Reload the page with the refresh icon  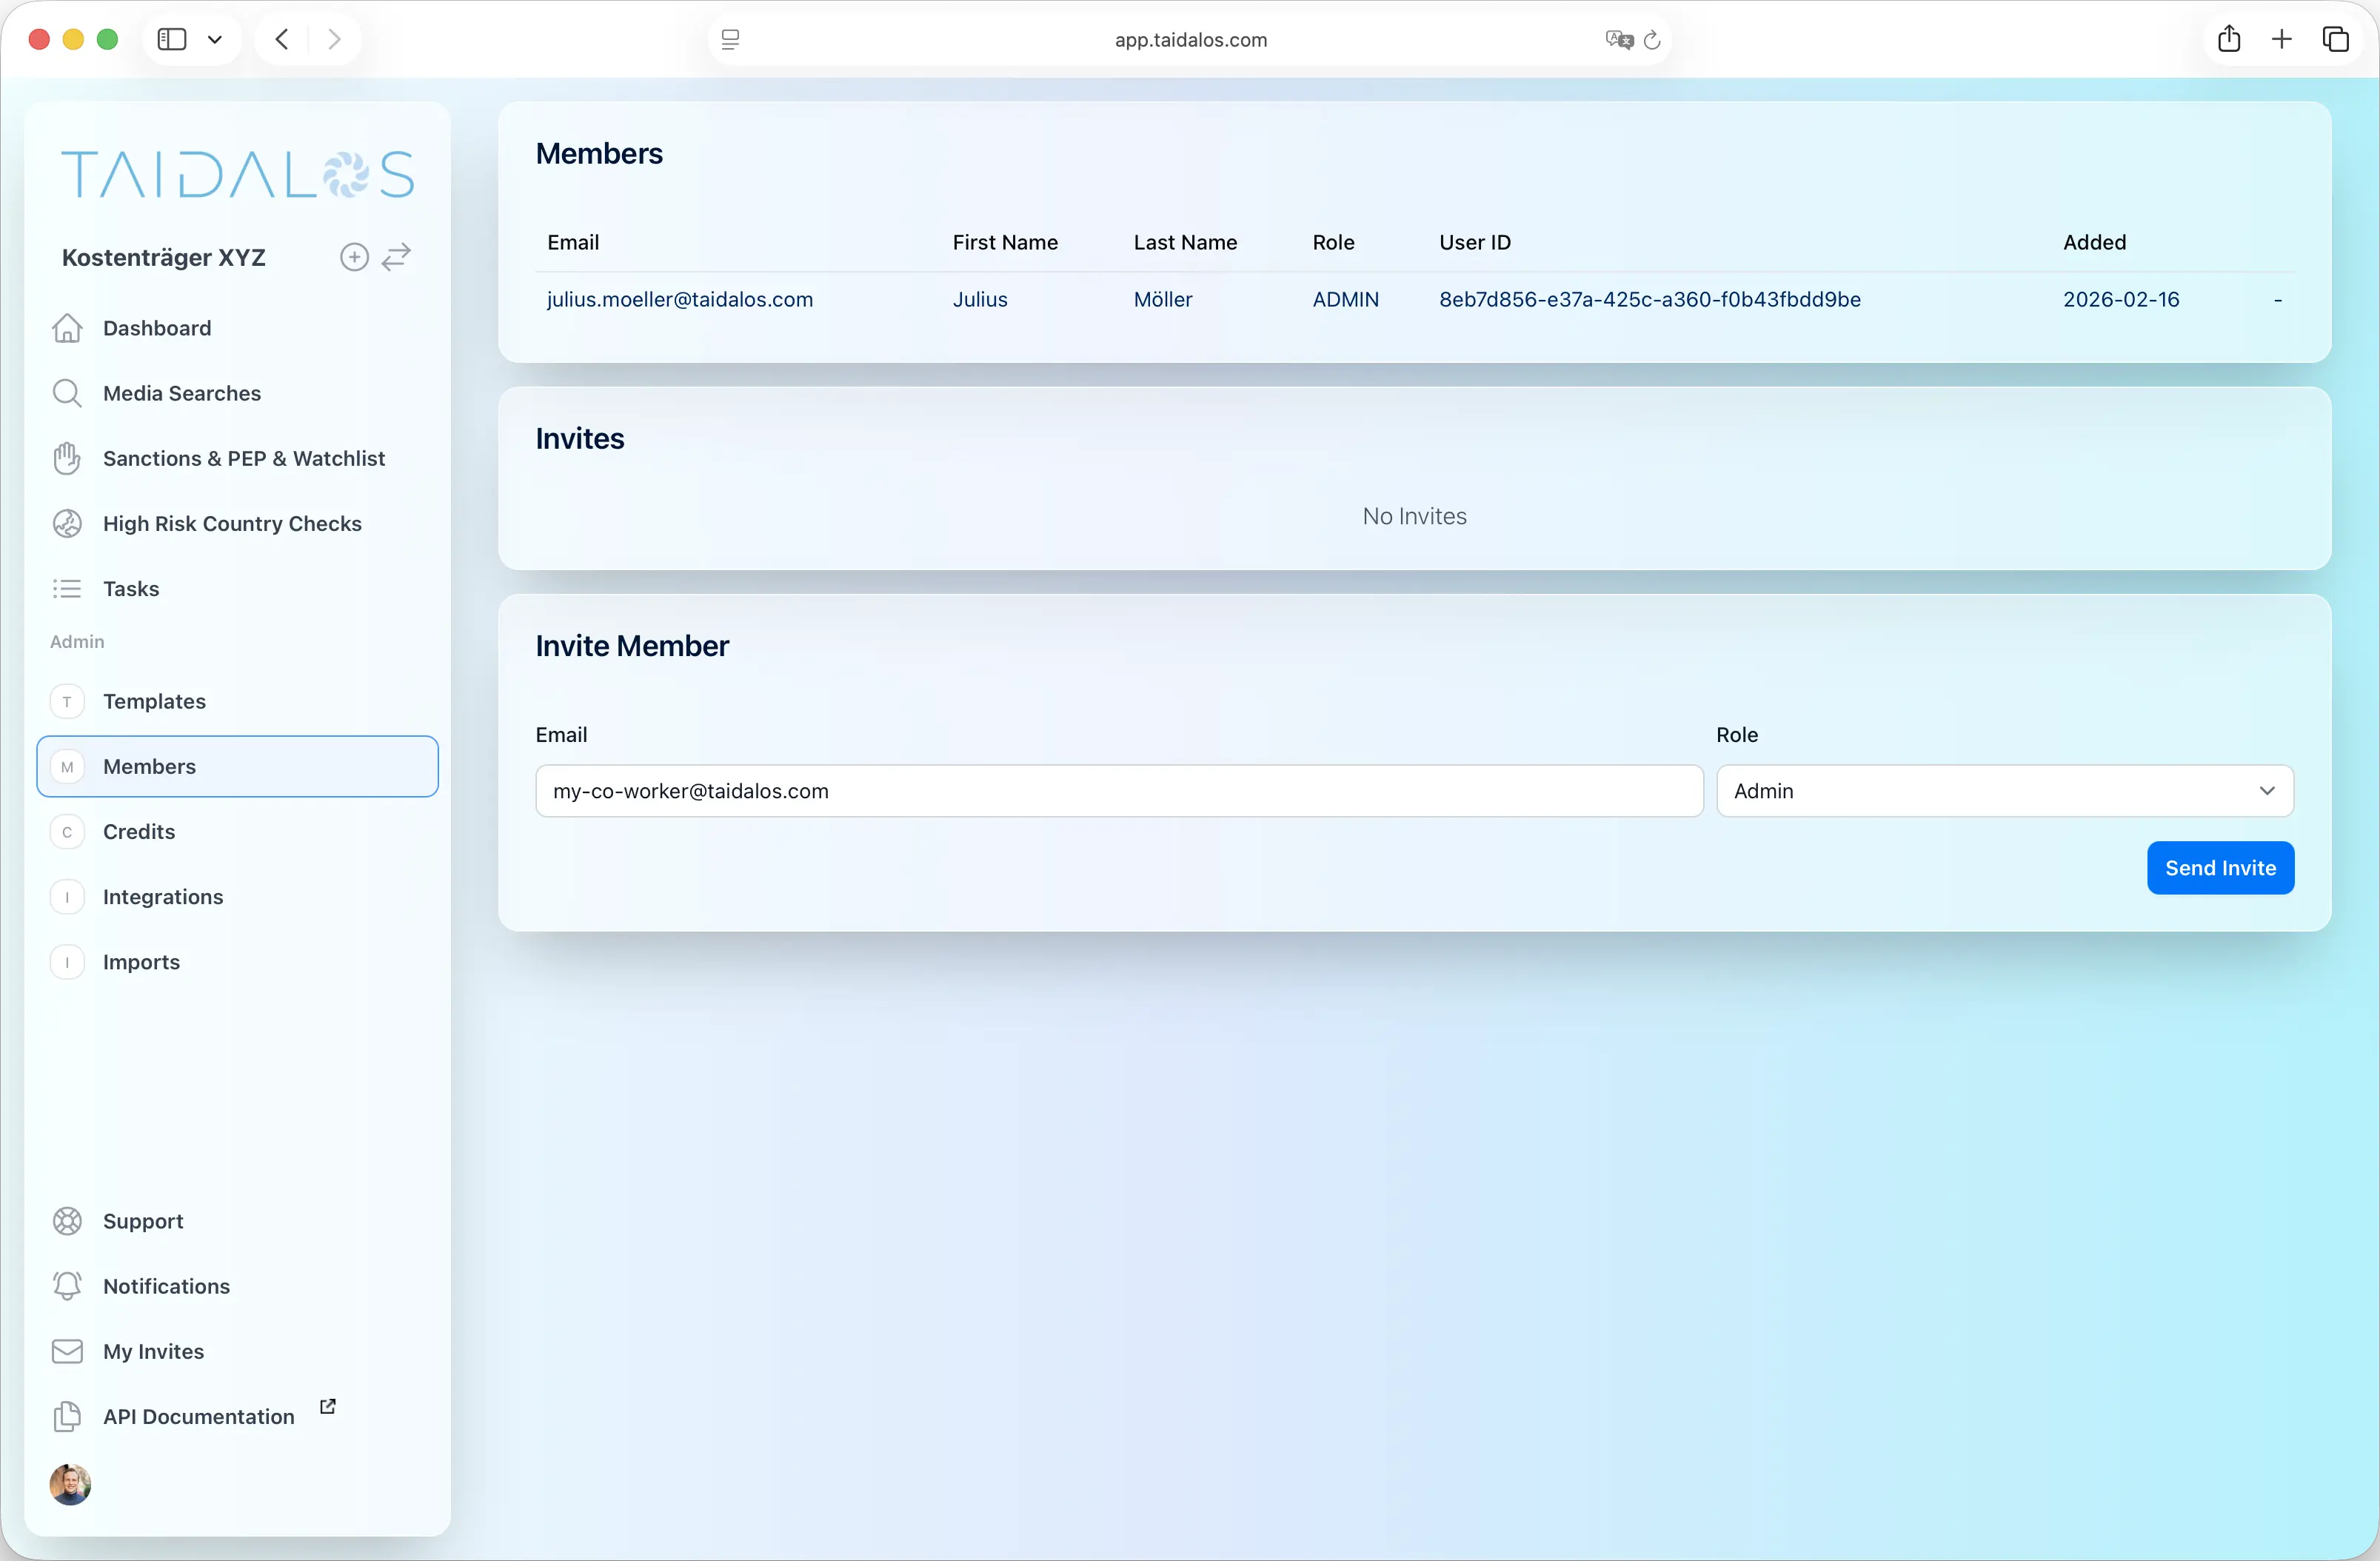(1652, 40)
